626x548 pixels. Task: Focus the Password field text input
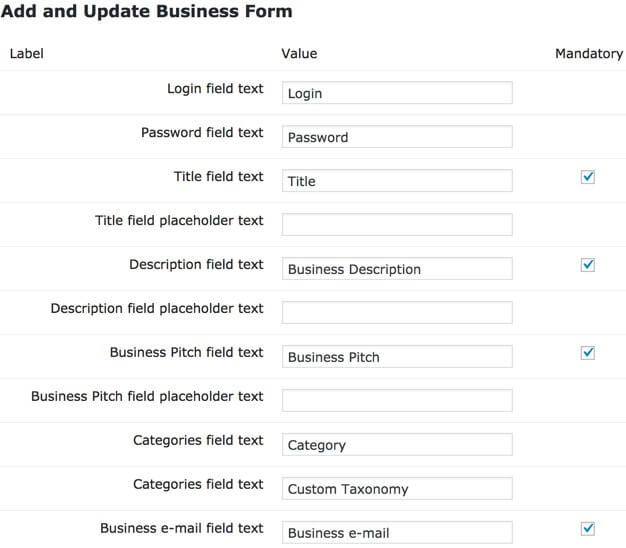(397, 137)
